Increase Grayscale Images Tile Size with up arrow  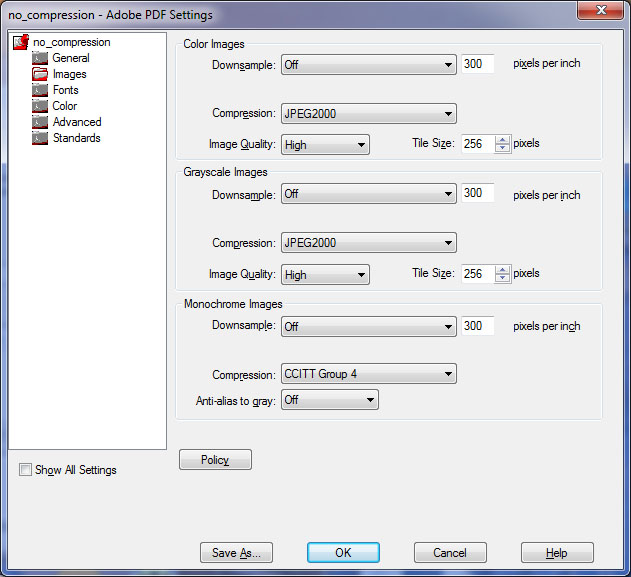click(x=502, y=270)
